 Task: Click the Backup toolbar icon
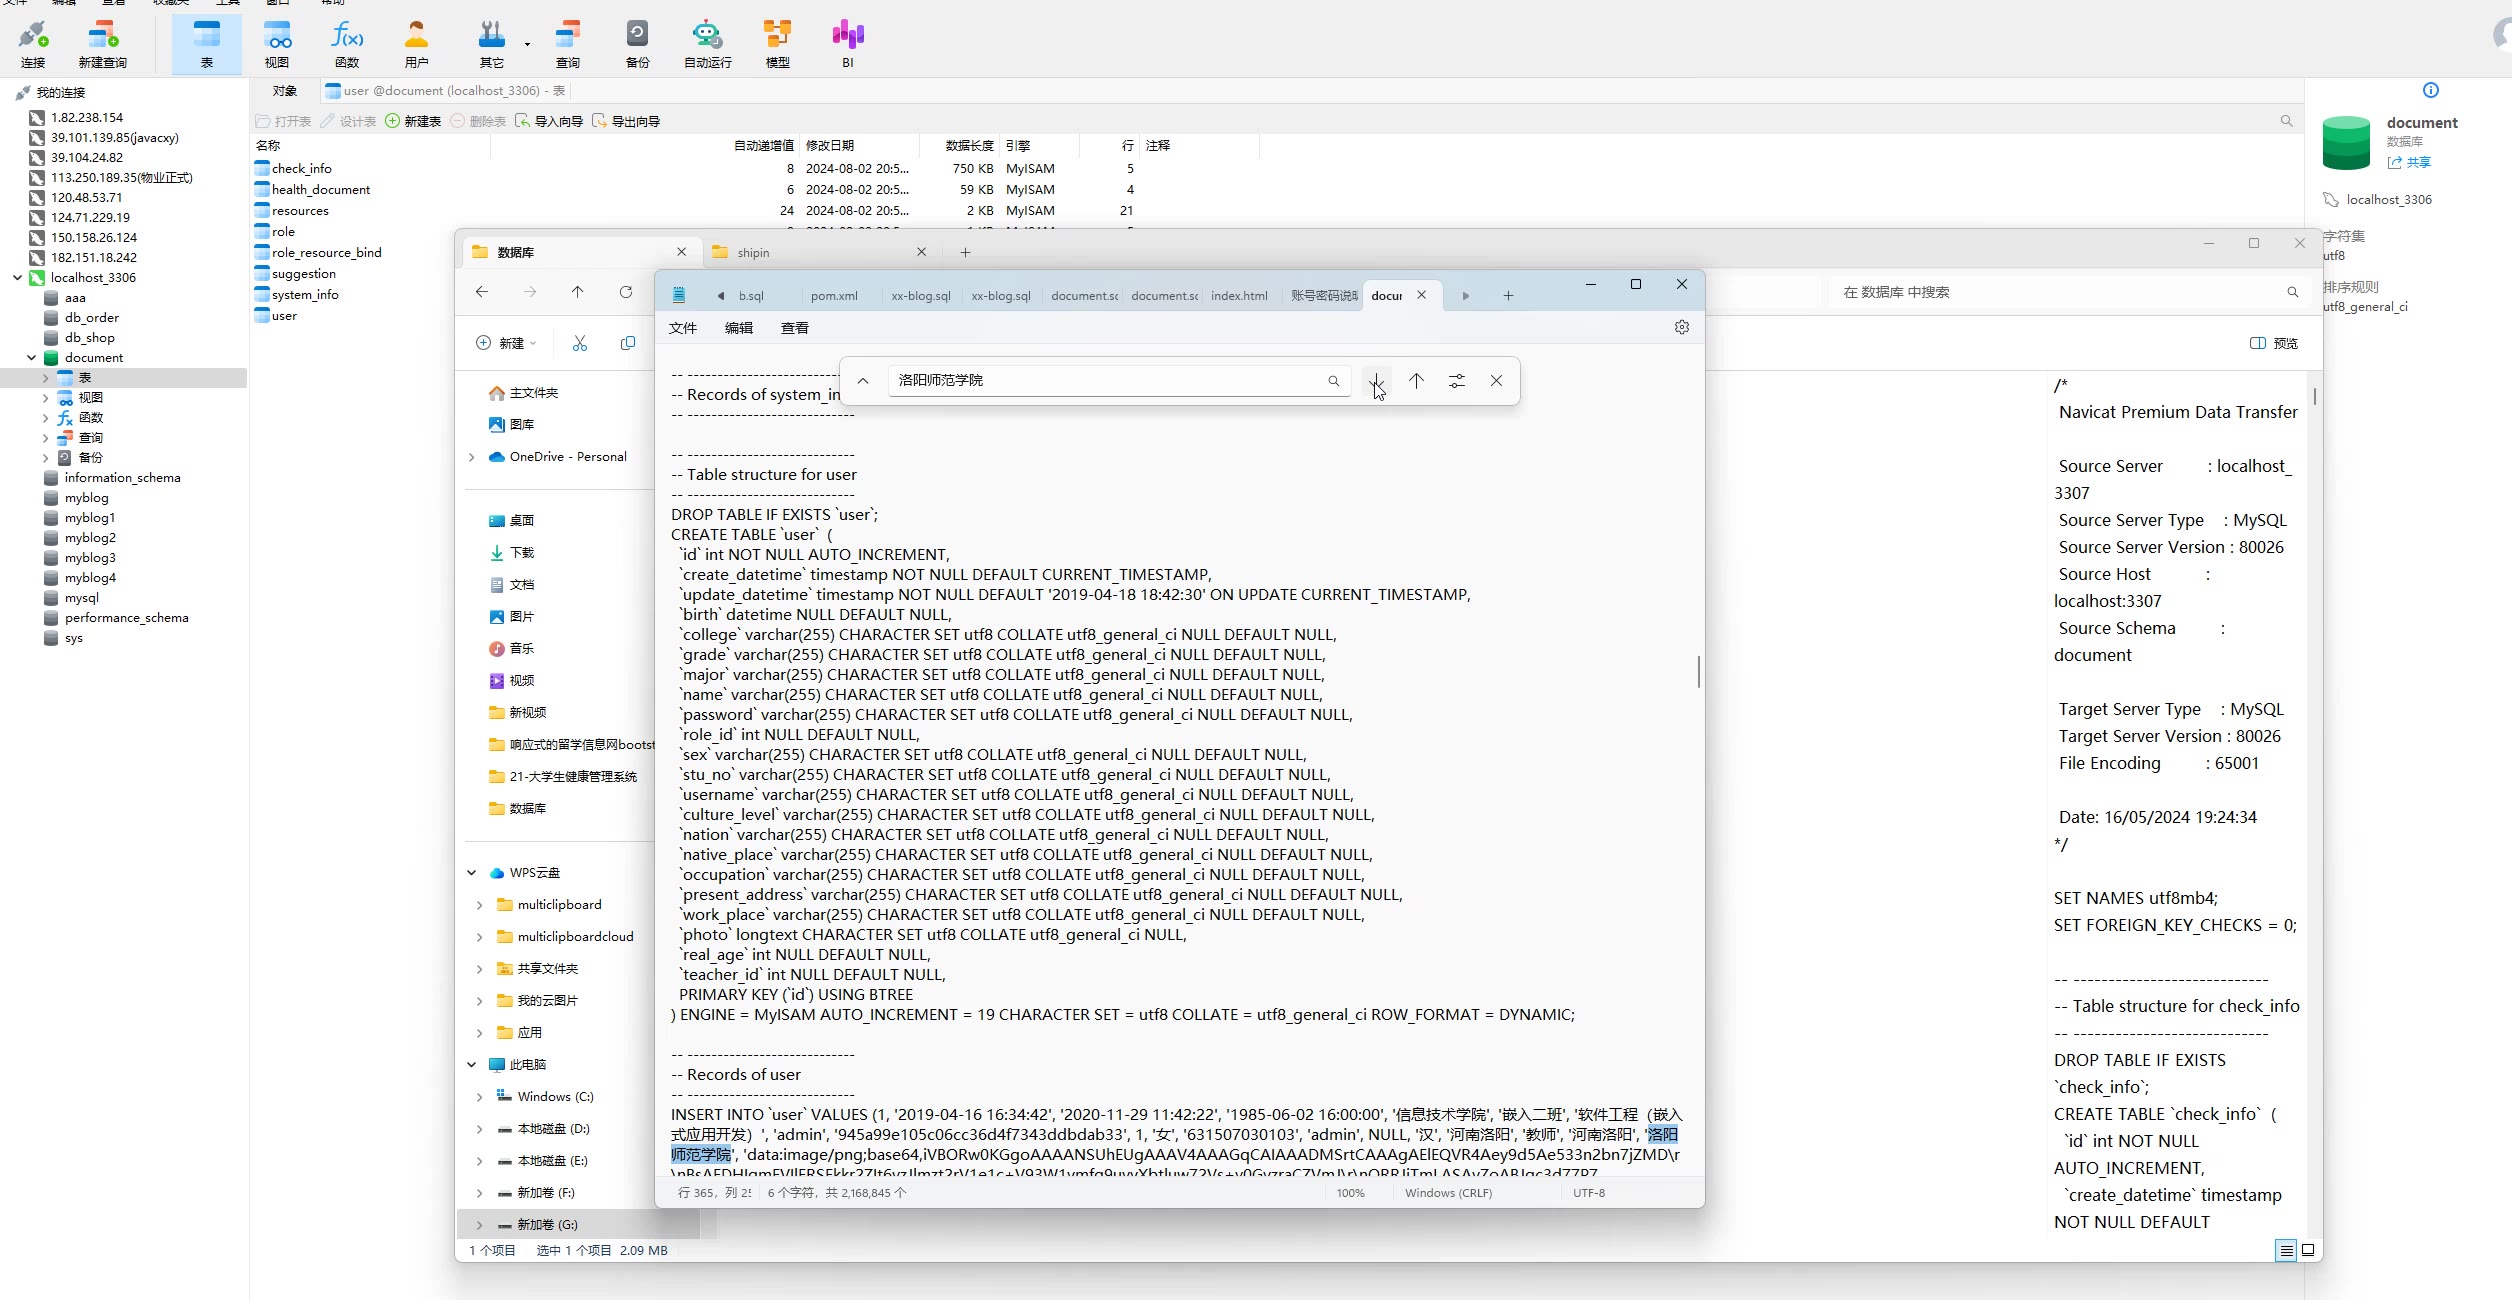[637, 44]
